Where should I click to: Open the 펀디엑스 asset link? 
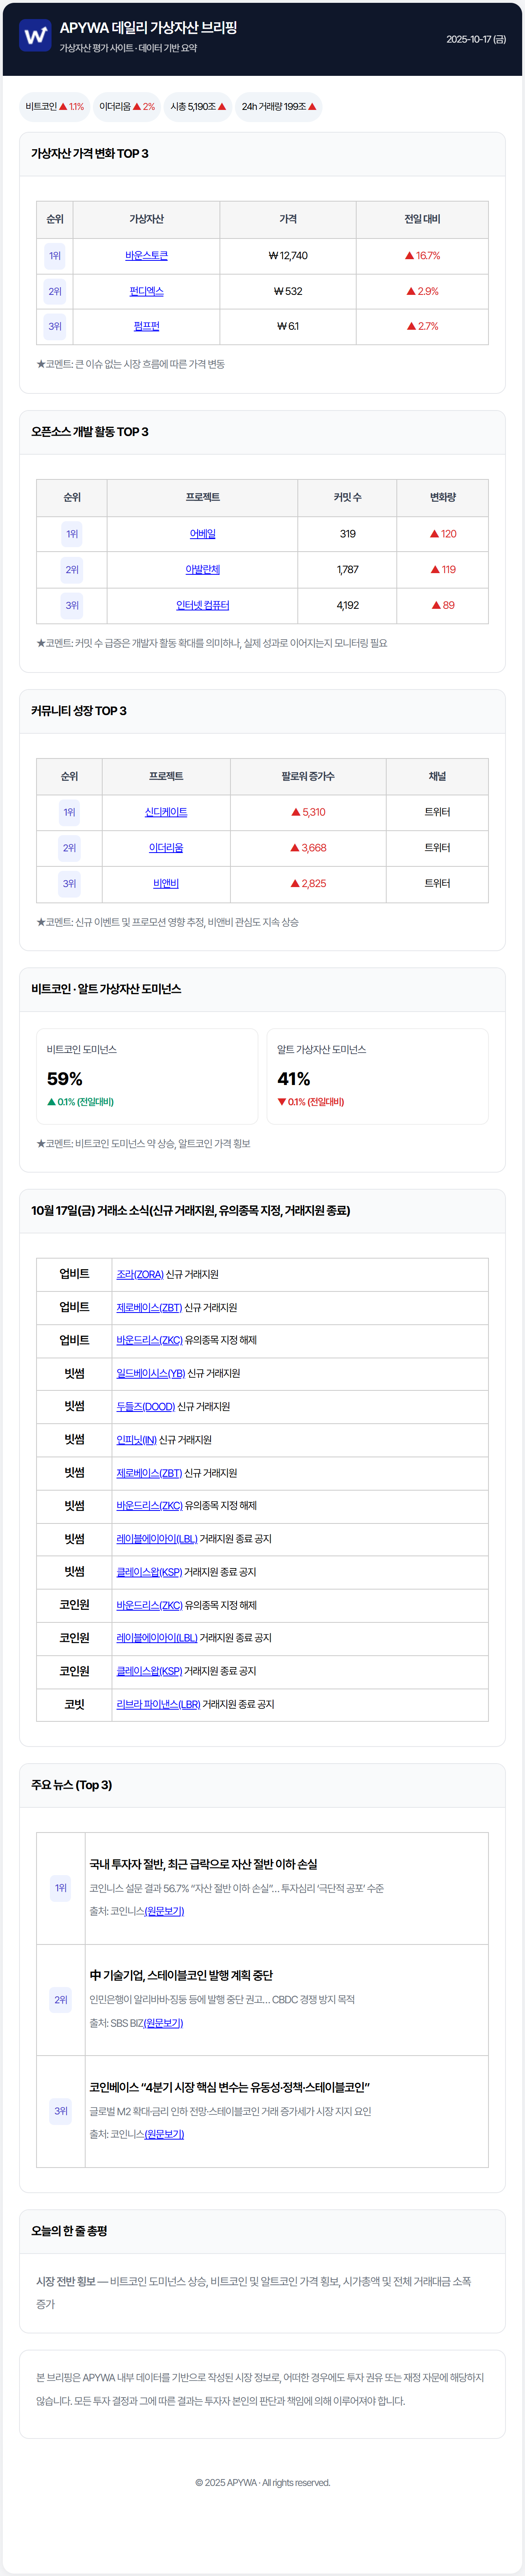(146, 291)
